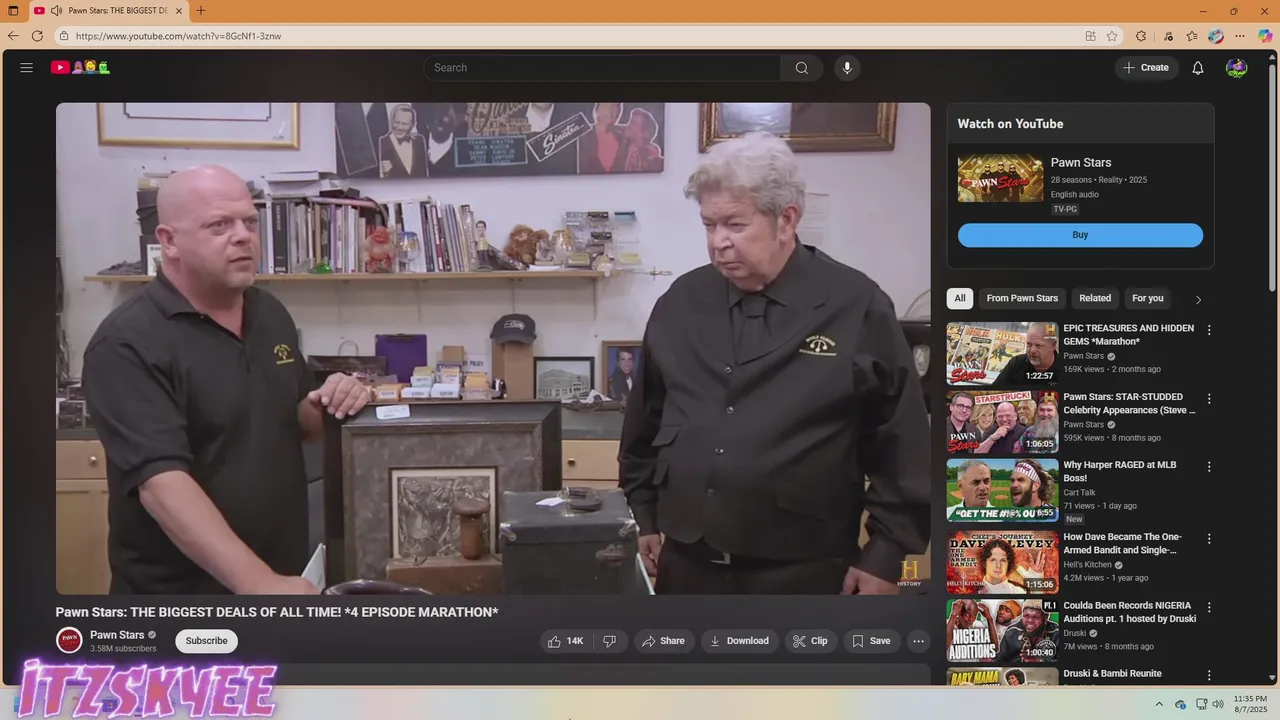The image size is (1280, 720).
Task: Click the blue Buy button
Action: point(1080,235)
